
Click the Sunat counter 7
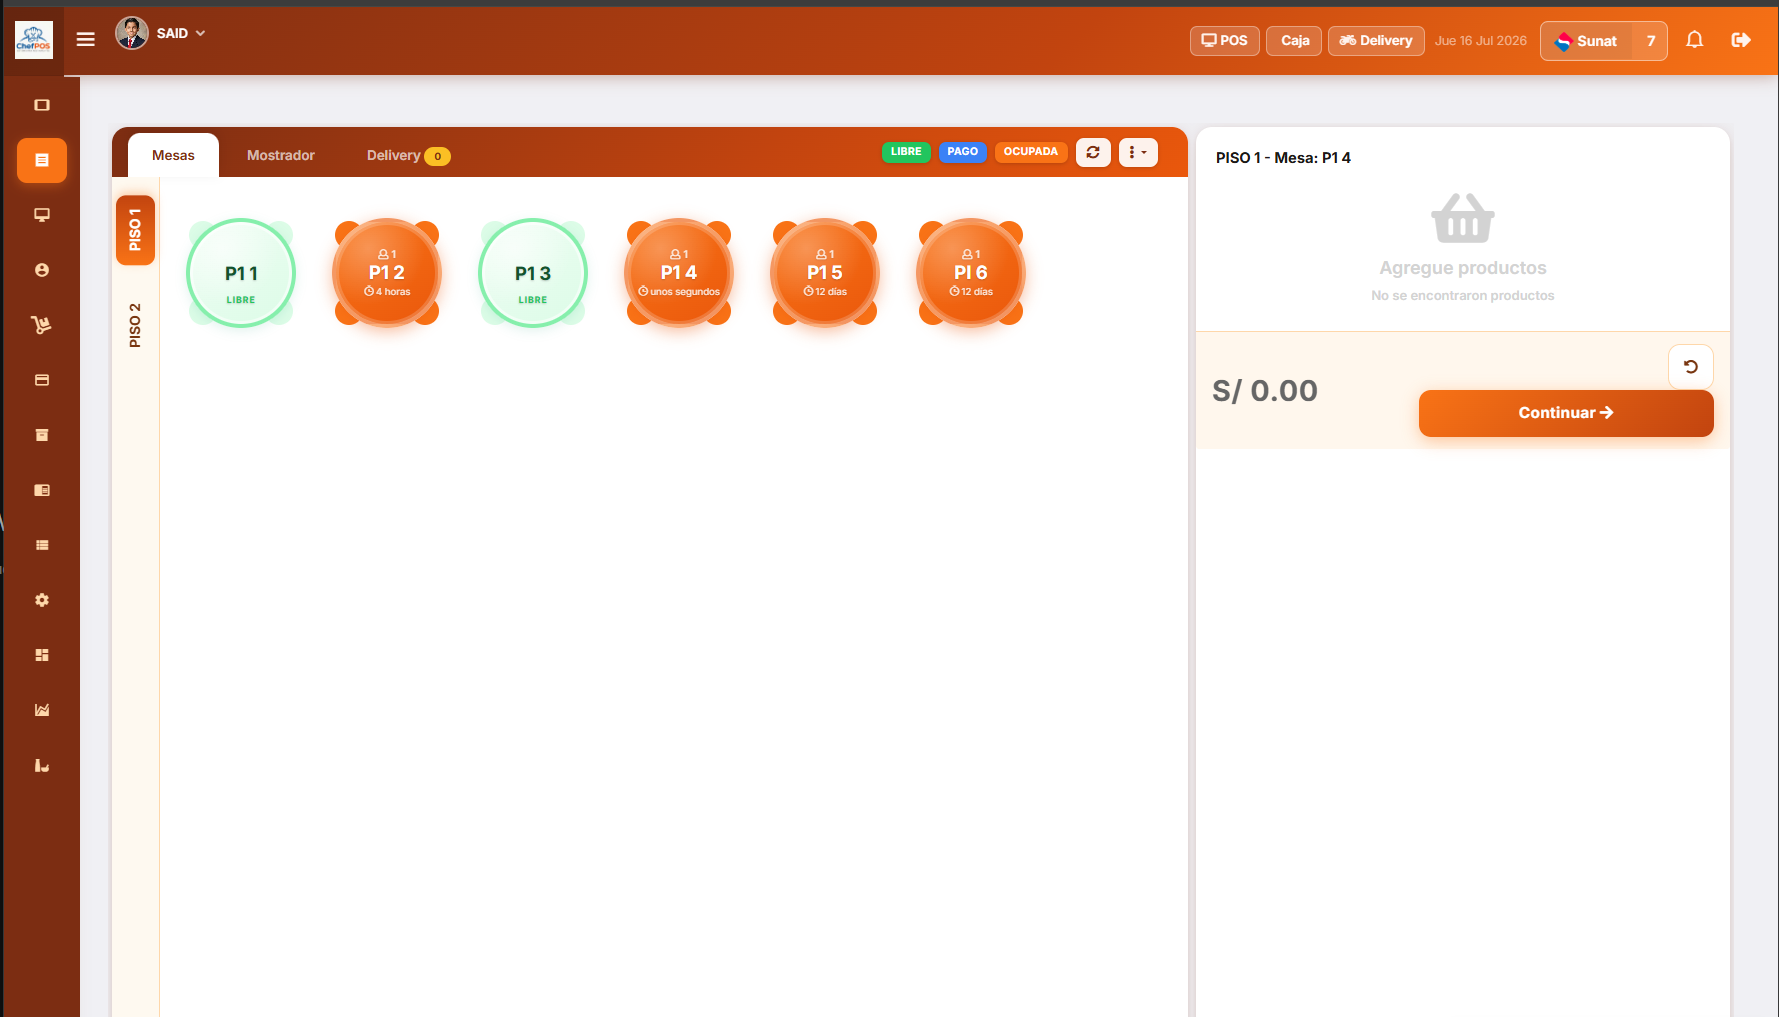tap(1651, 41)
